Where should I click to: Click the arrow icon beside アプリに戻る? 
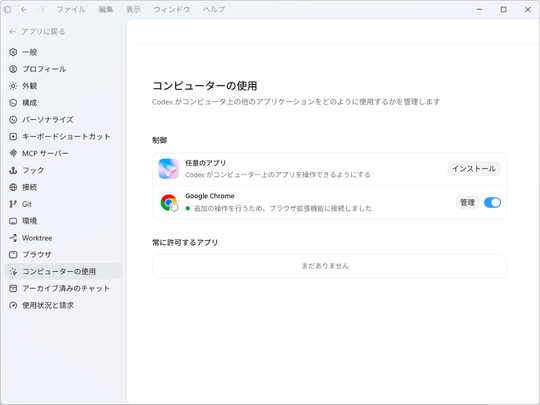click(x=13, y=32)
